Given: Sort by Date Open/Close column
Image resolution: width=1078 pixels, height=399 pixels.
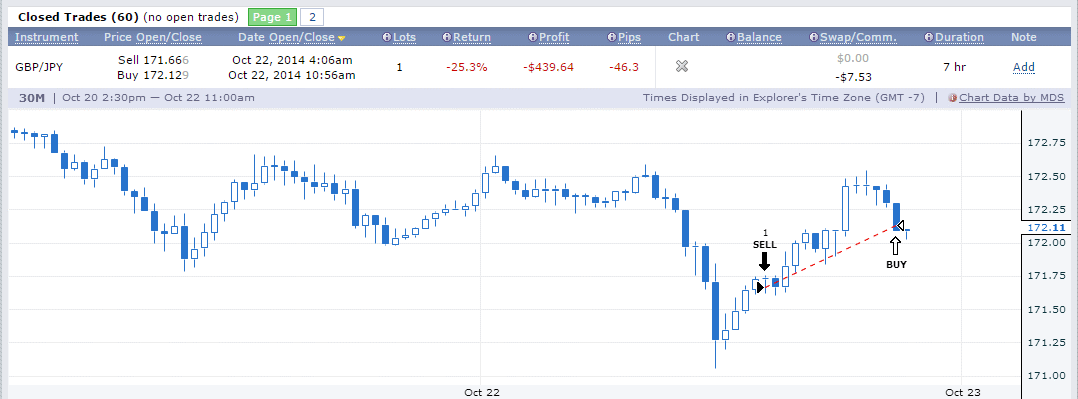Looking at the screenshot, I should coord(286,37).
